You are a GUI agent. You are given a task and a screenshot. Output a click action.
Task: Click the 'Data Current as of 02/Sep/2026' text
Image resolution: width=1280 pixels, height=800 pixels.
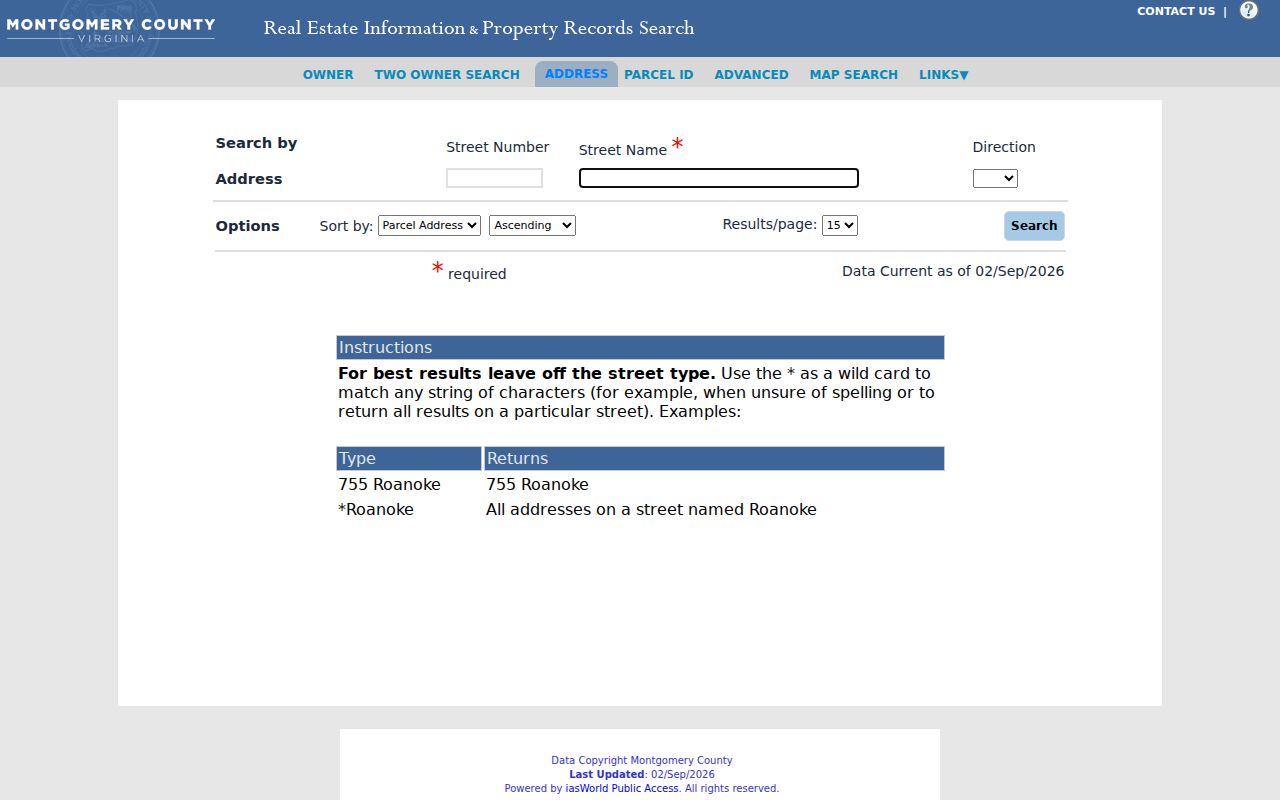tap(953, 271)
